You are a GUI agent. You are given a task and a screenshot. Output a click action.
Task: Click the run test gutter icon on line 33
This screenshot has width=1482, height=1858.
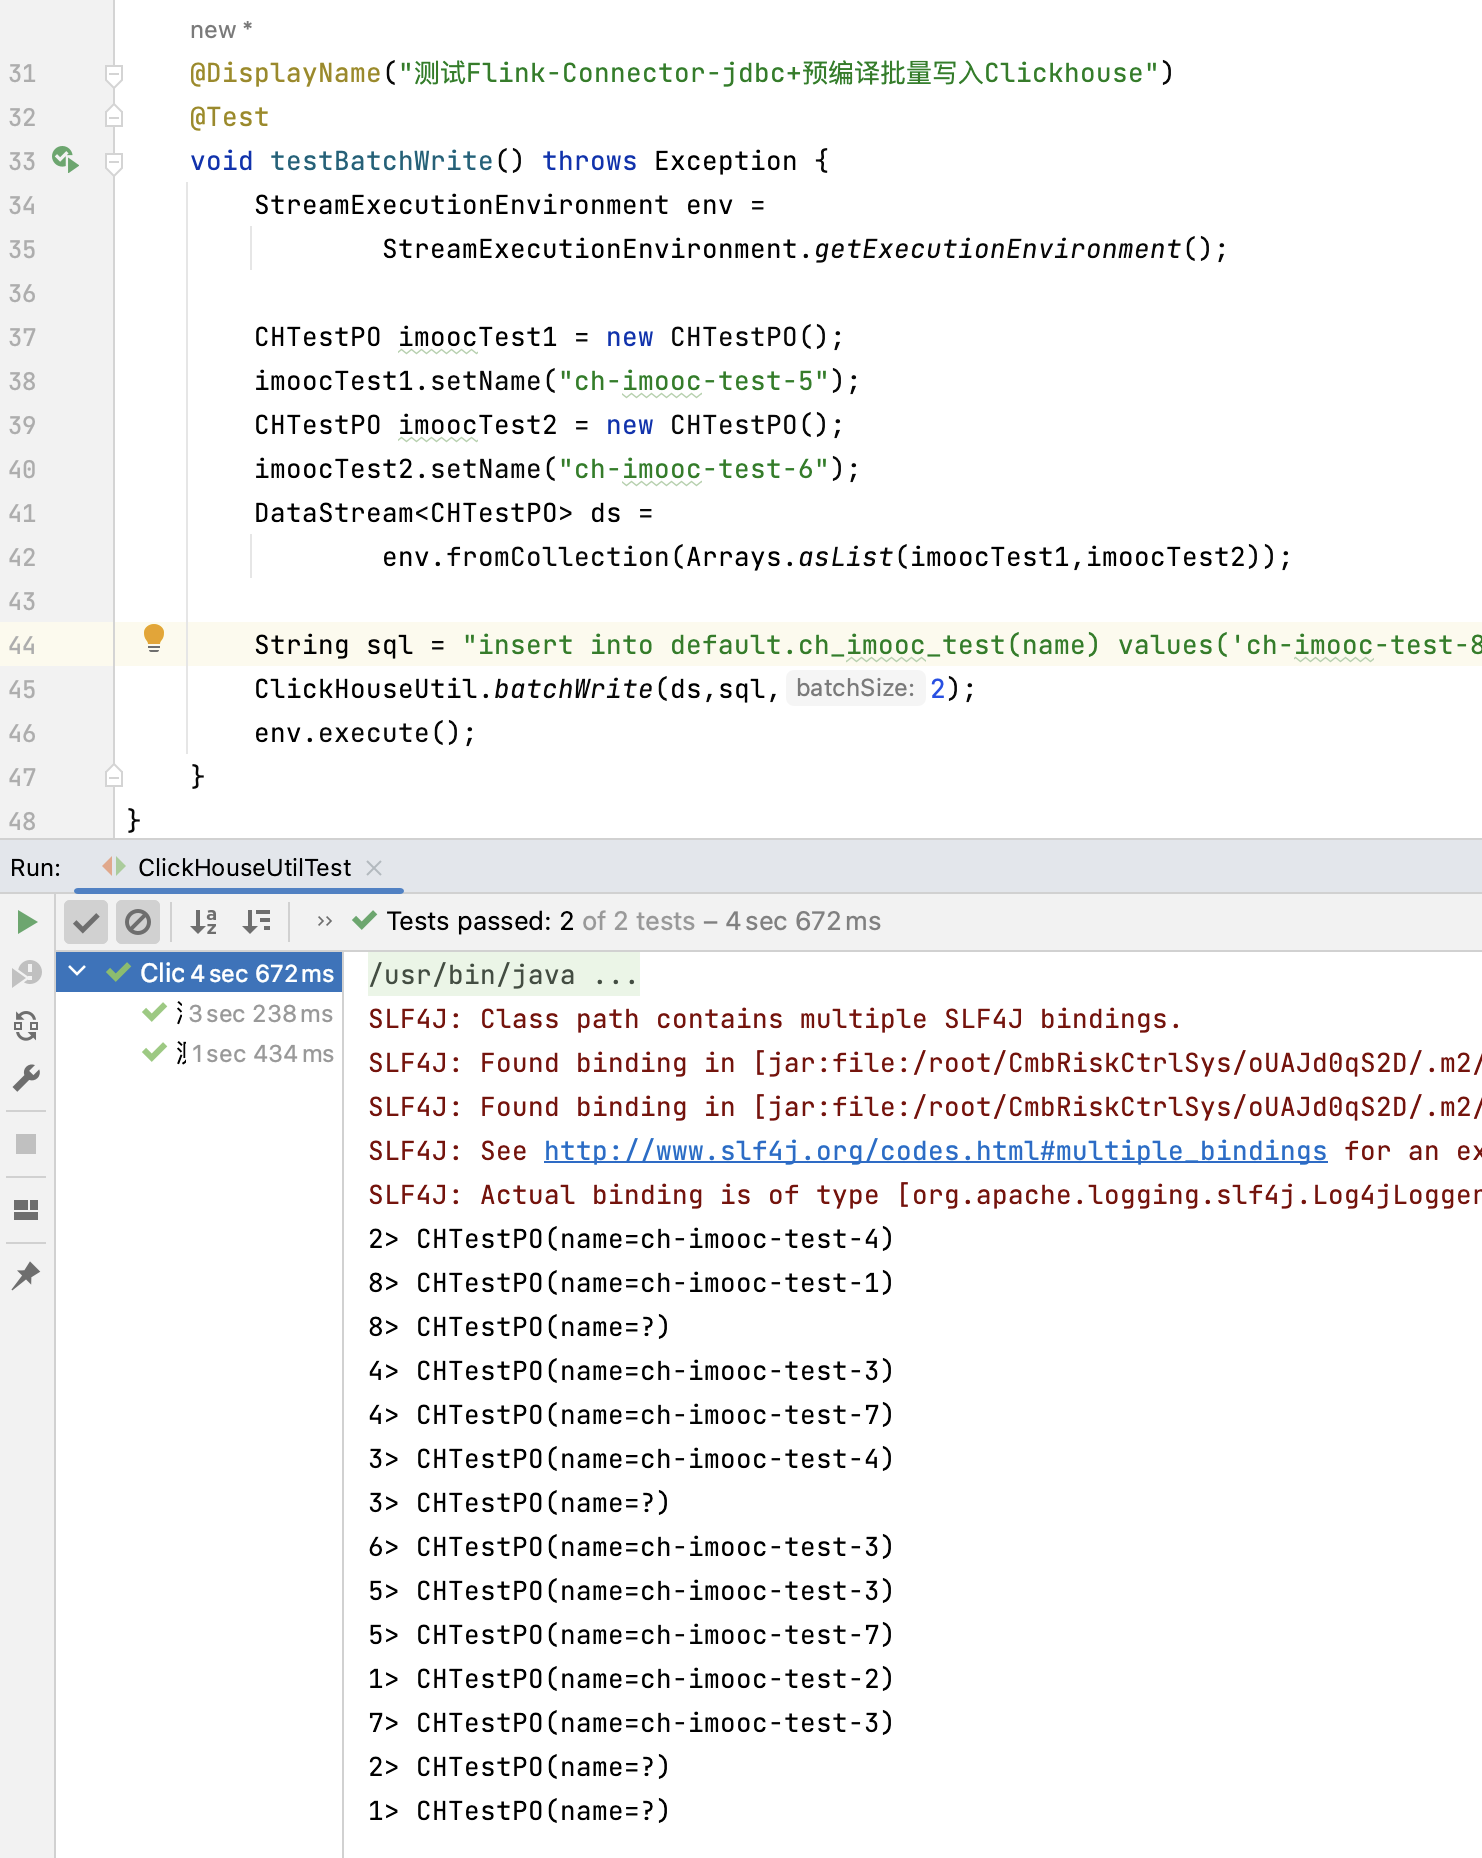[x=65, y=159]
